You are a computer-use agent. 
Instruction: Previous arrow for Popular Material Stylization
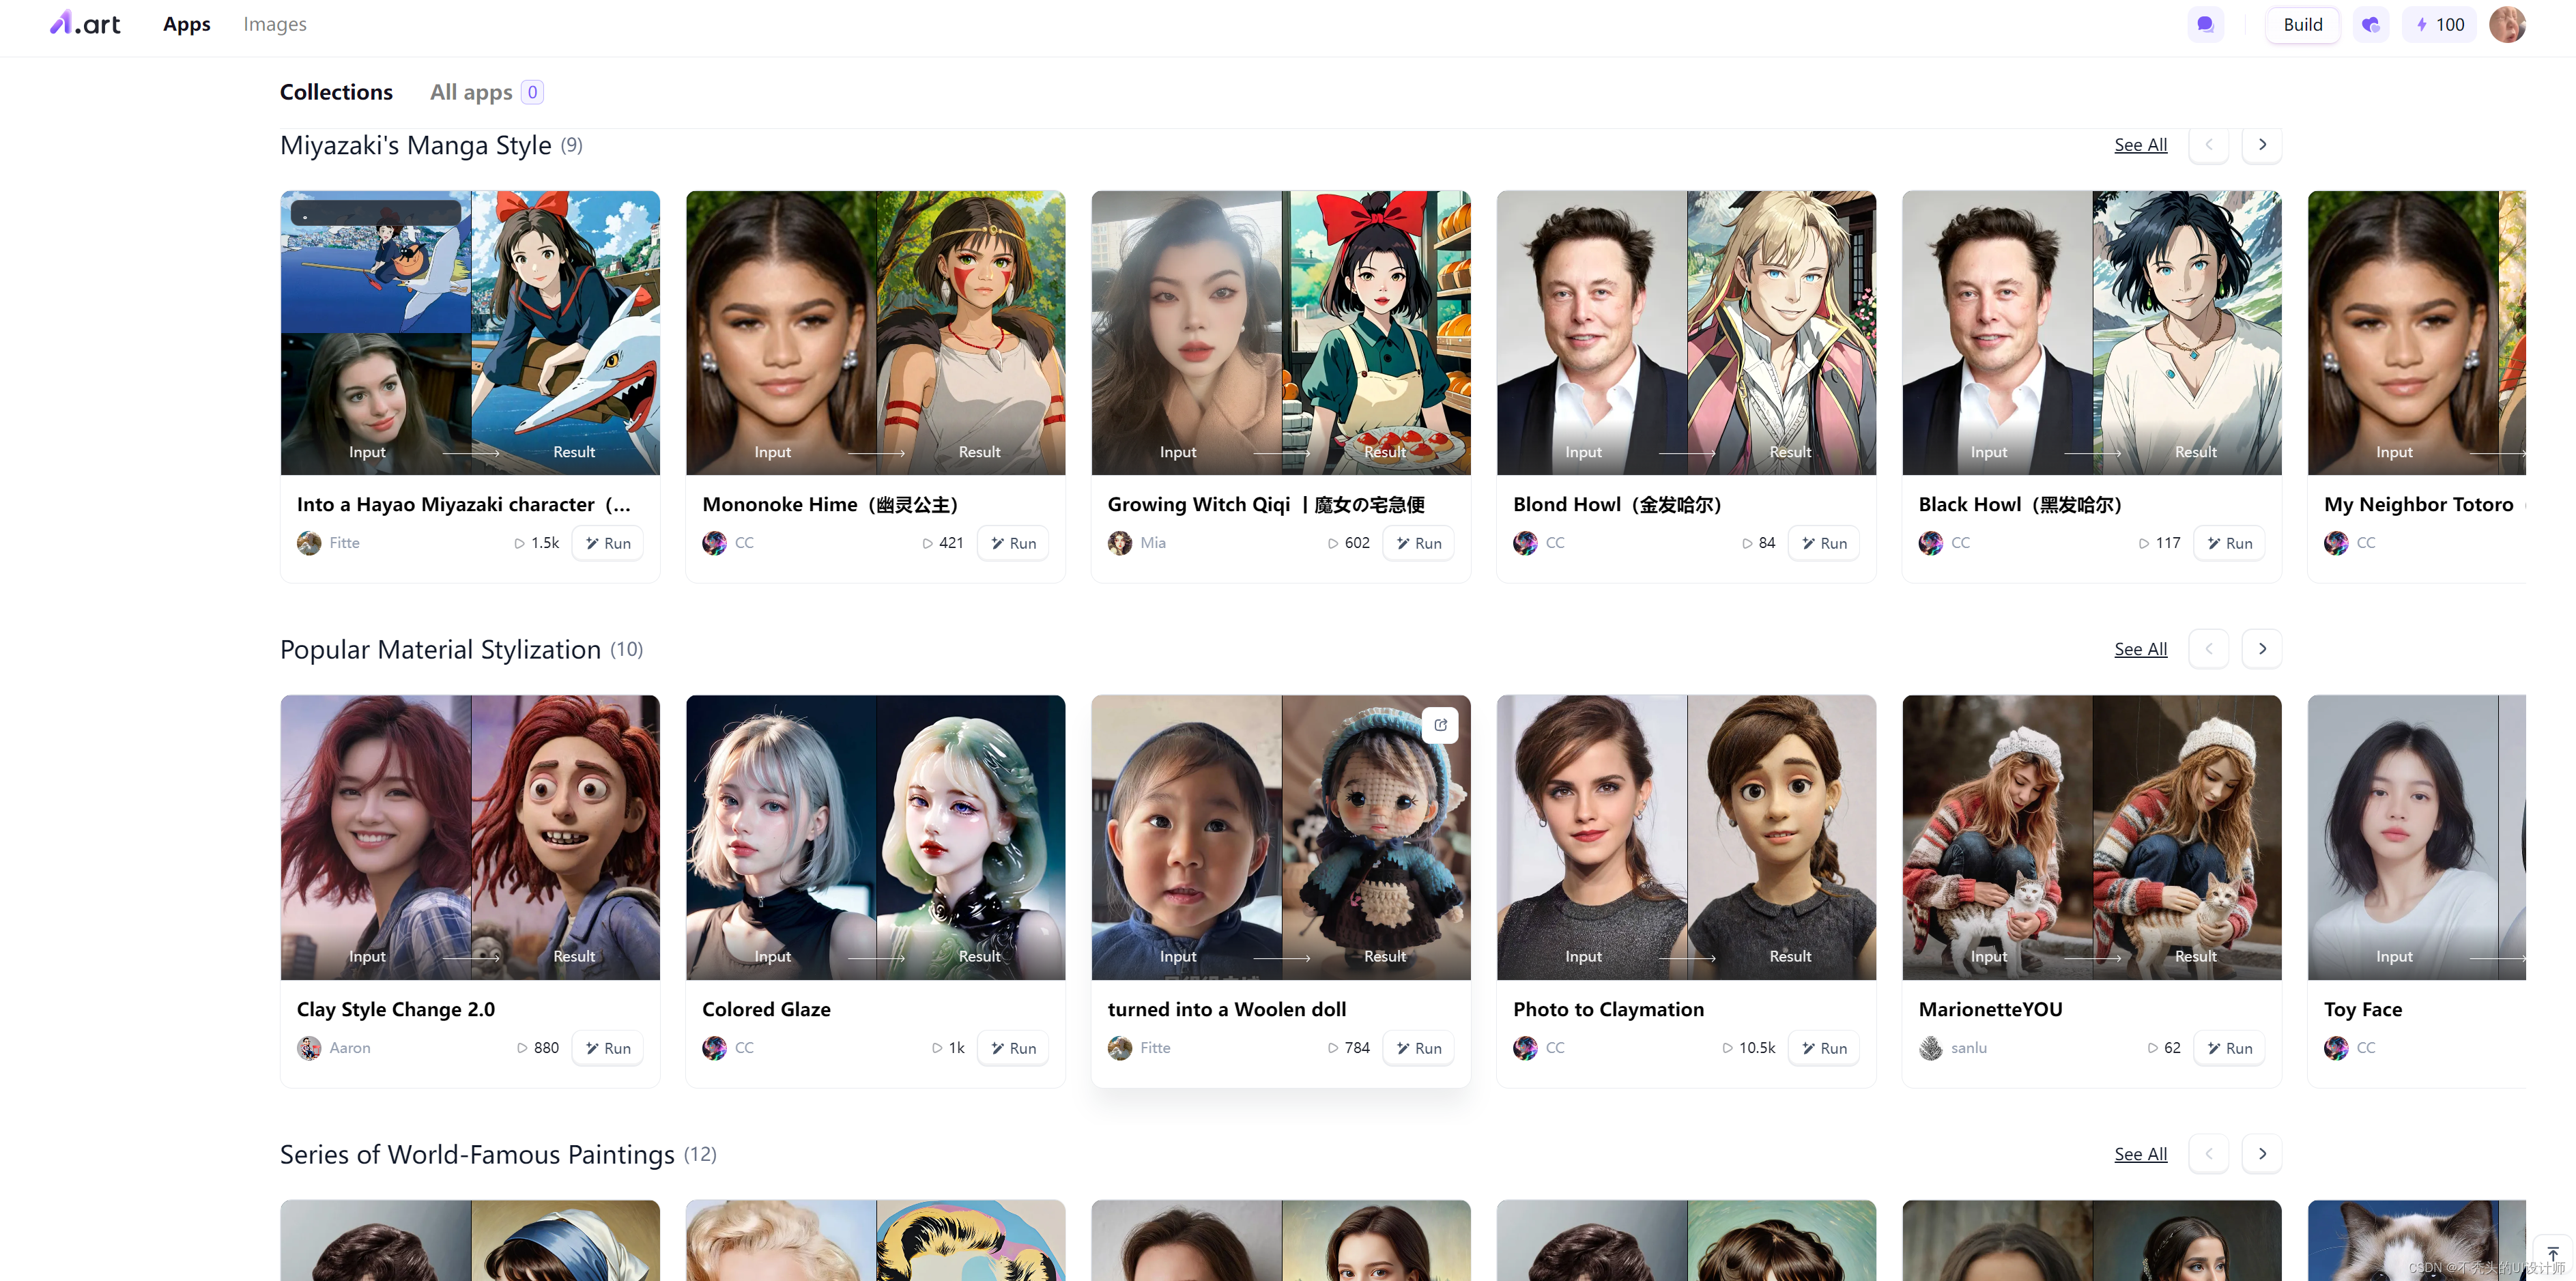point(2208,649)
